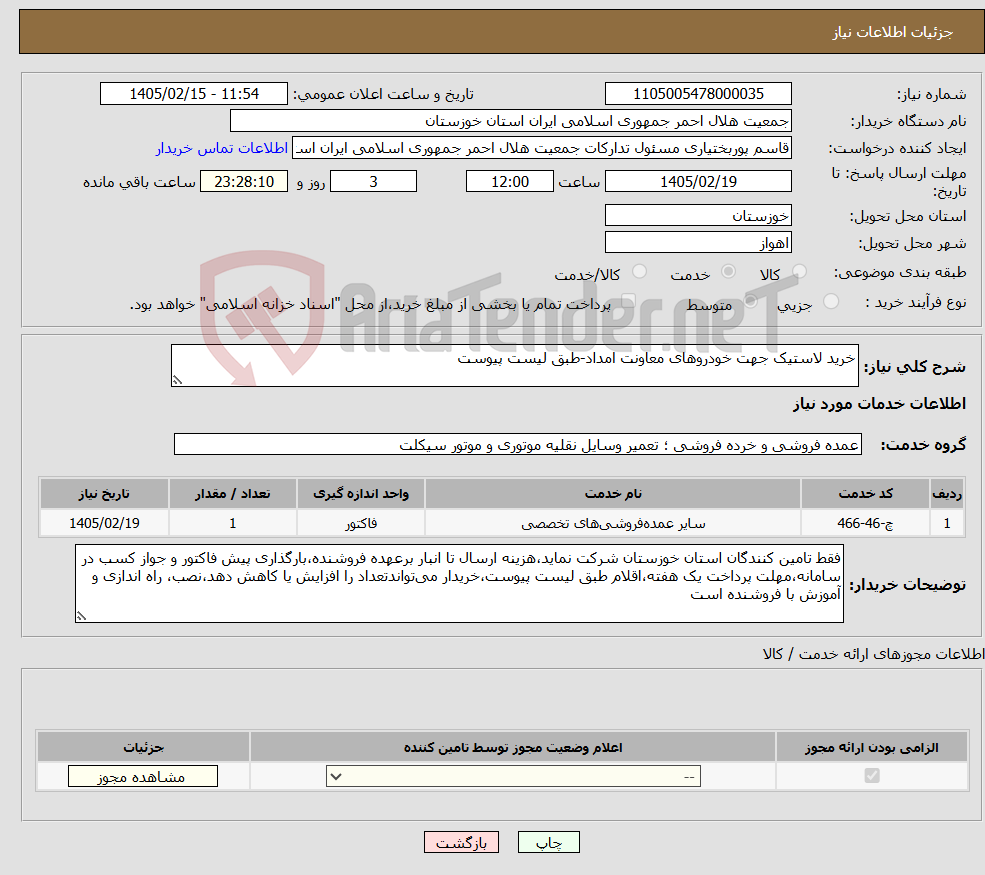Select the جزیی purchase type radio
Viewport: 985px width, 875px height.
click(x=830, y=301)
